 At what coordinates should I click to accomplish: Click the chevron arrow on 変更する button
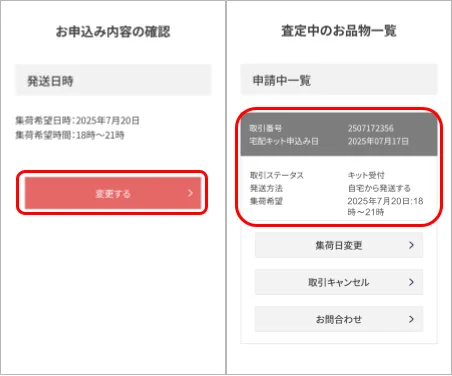tap(190, 193)
